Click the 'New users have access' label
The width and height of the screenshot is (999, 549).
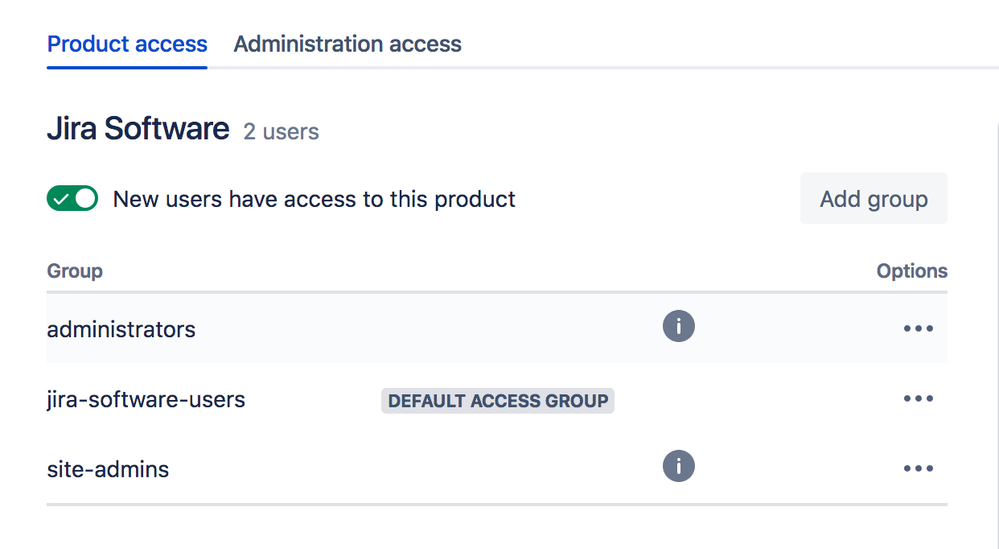click(314, 199)
